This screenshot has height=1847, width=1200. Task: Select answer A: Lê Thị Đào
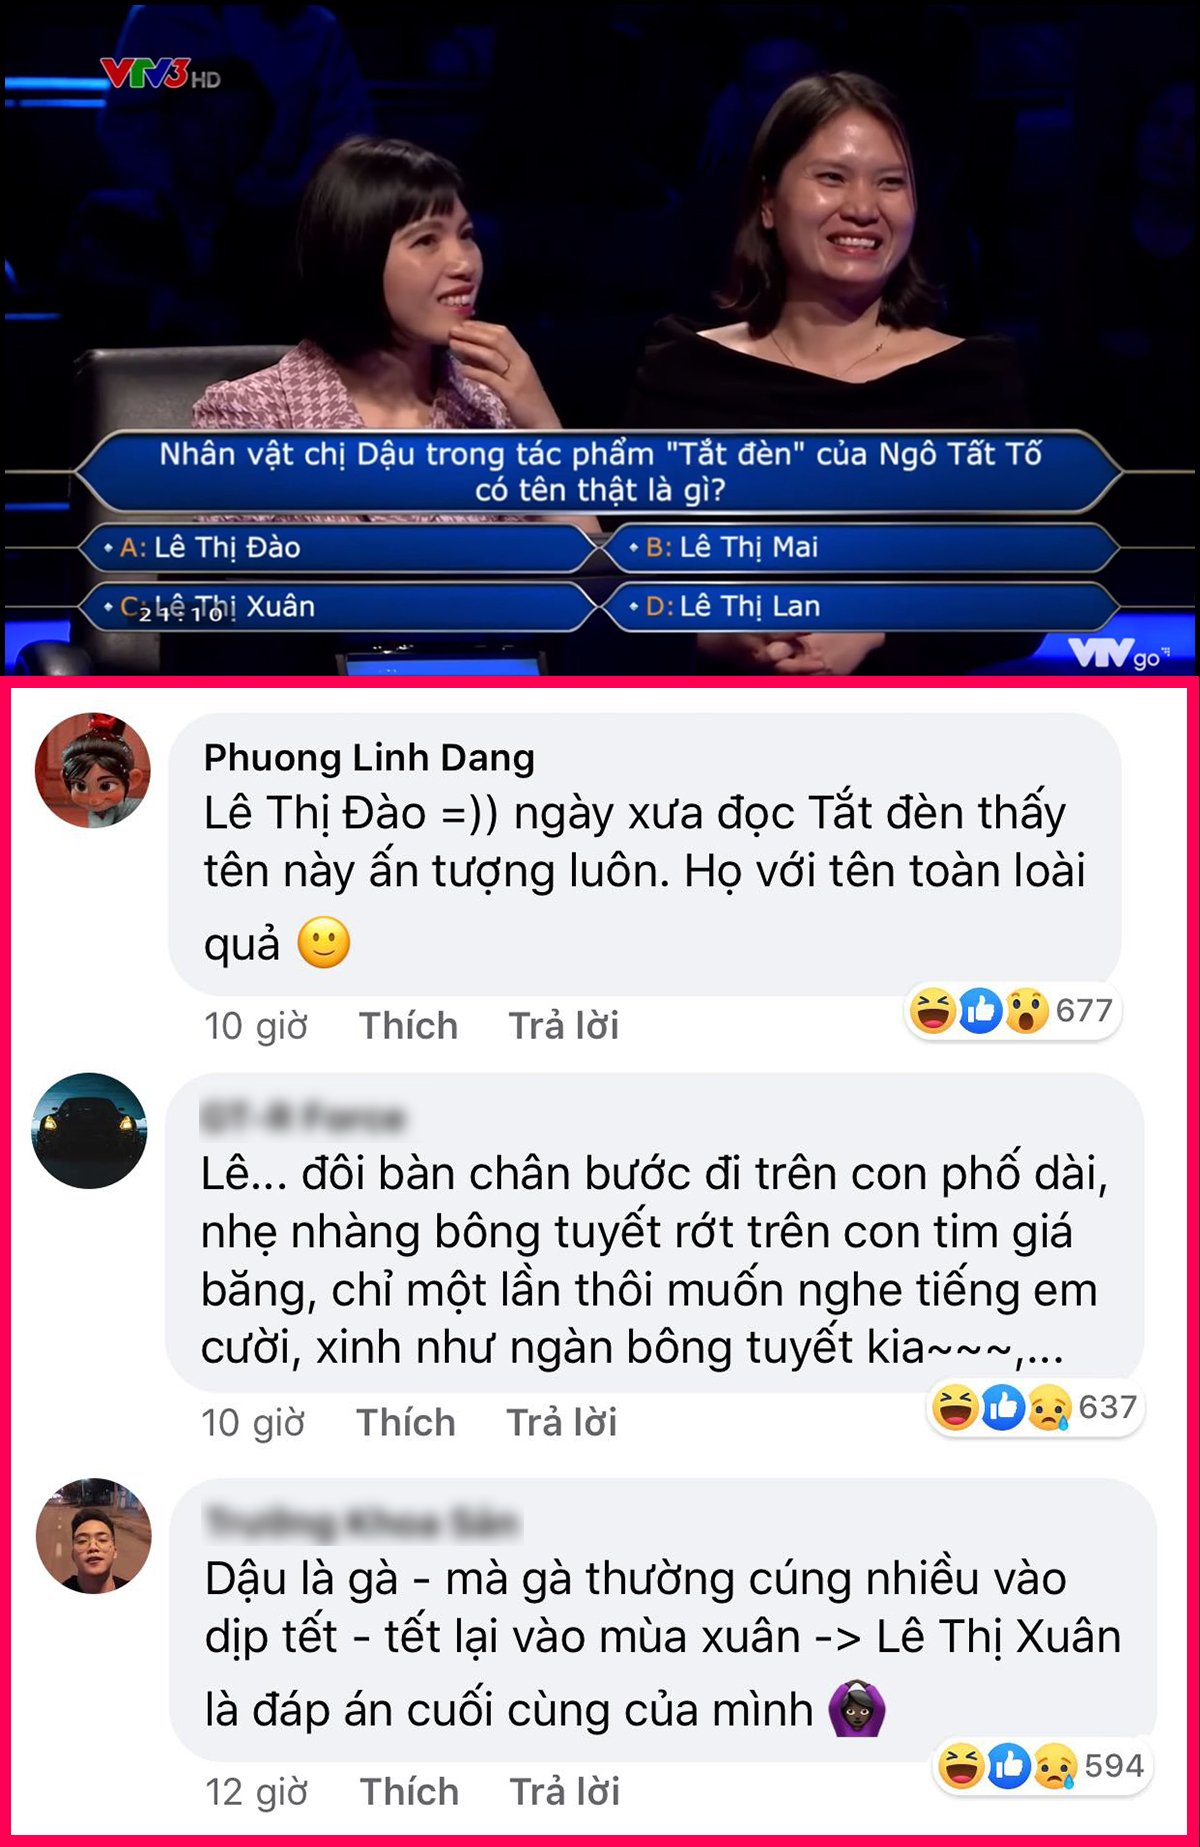[x=338, y=548]
